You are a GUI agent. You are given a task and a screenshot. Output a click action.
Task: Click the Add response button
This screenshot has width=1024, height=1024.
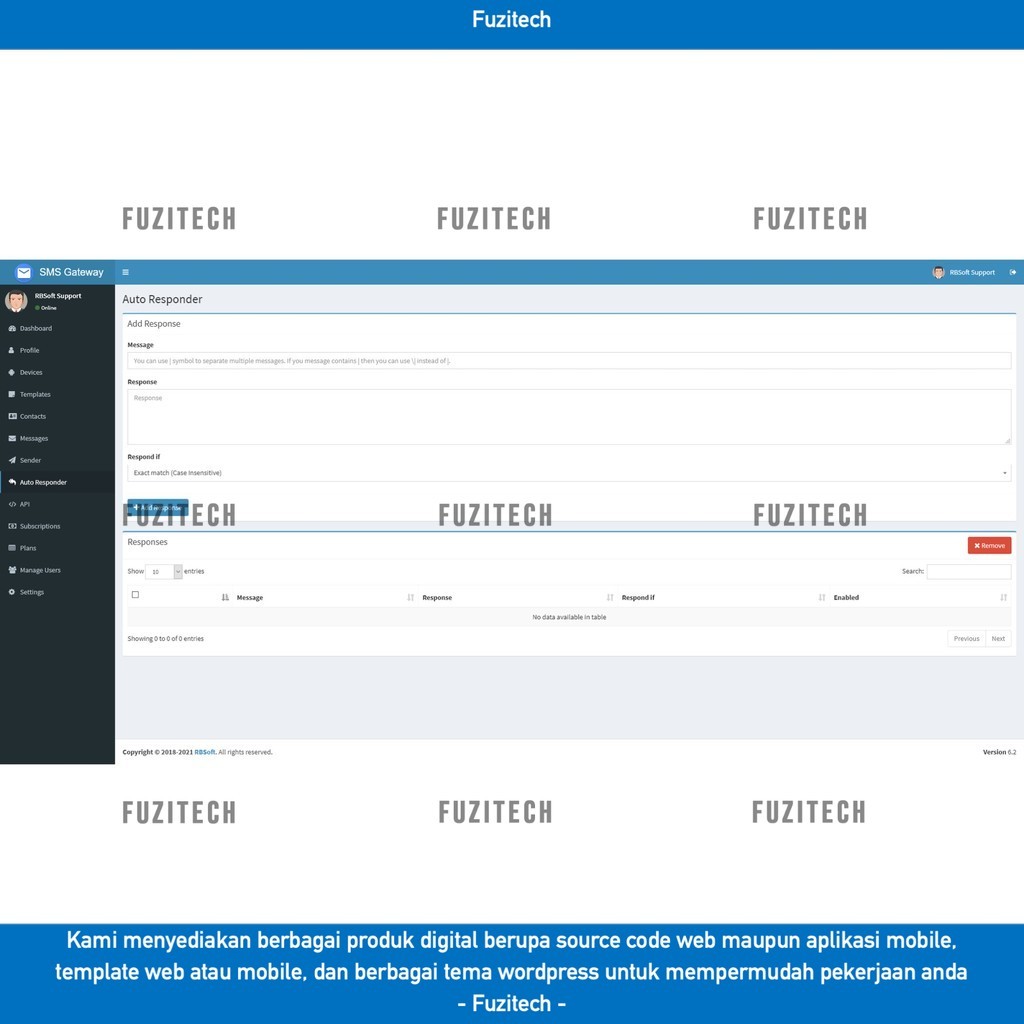point(158,507)
